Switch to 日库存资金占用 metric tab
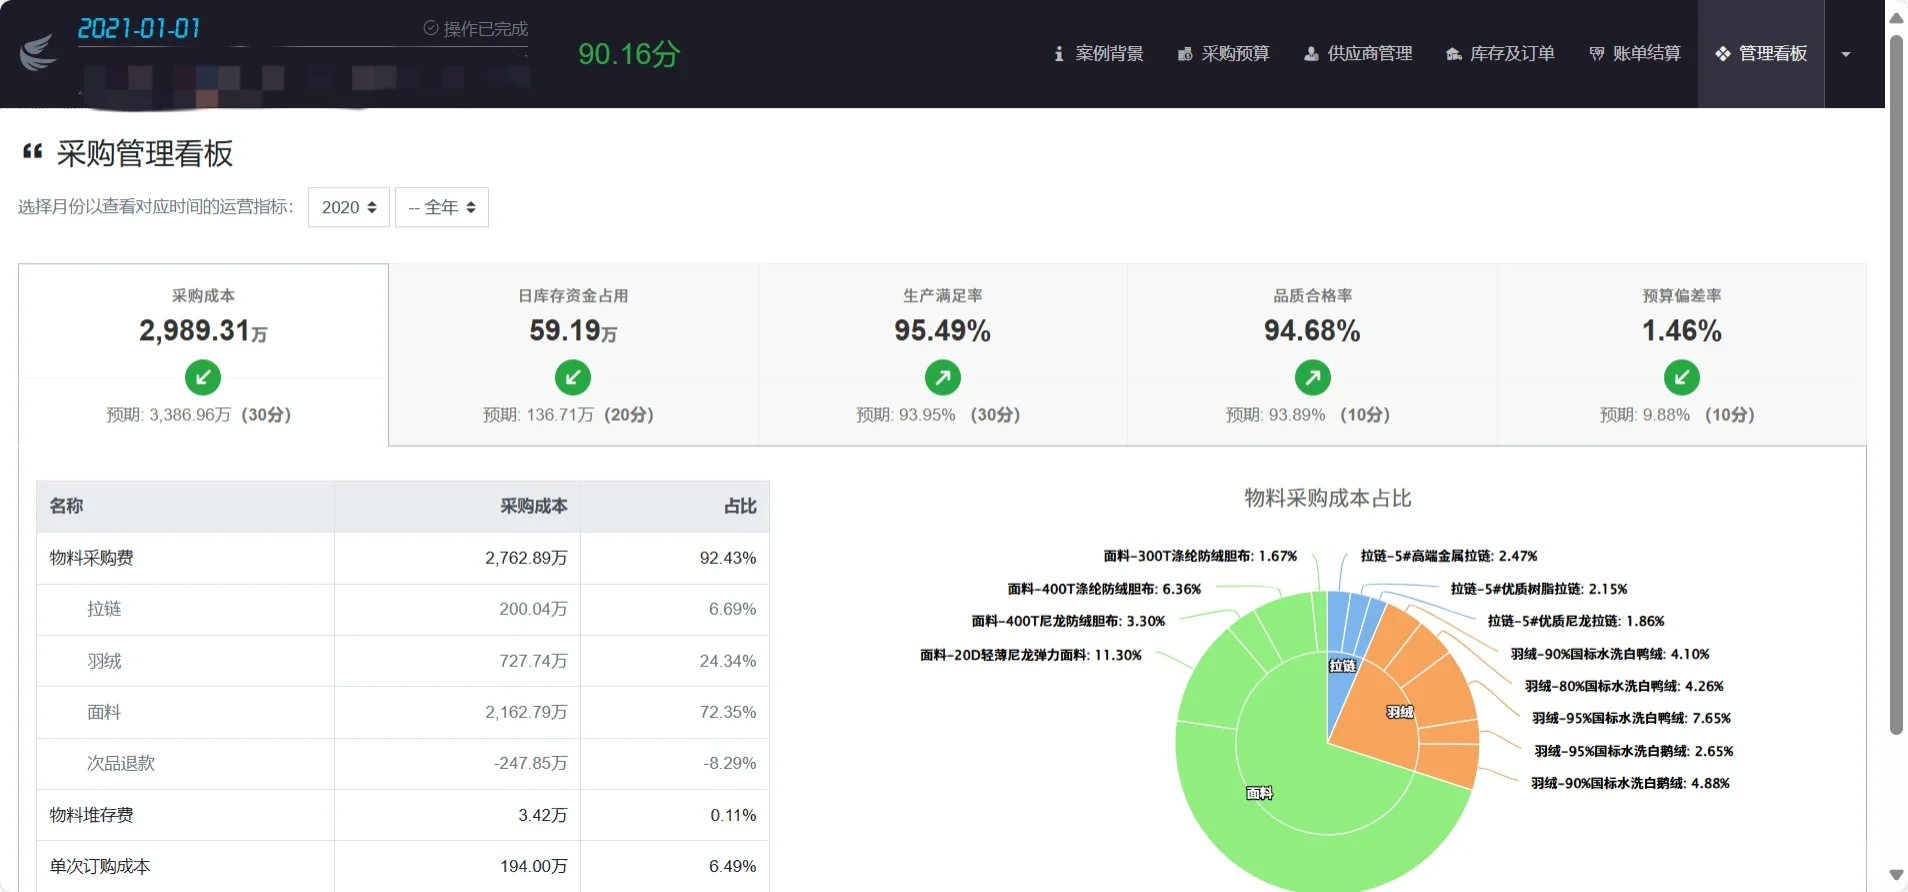The image size is (1908, 892). pyautogui.click(x=573, y=355)
